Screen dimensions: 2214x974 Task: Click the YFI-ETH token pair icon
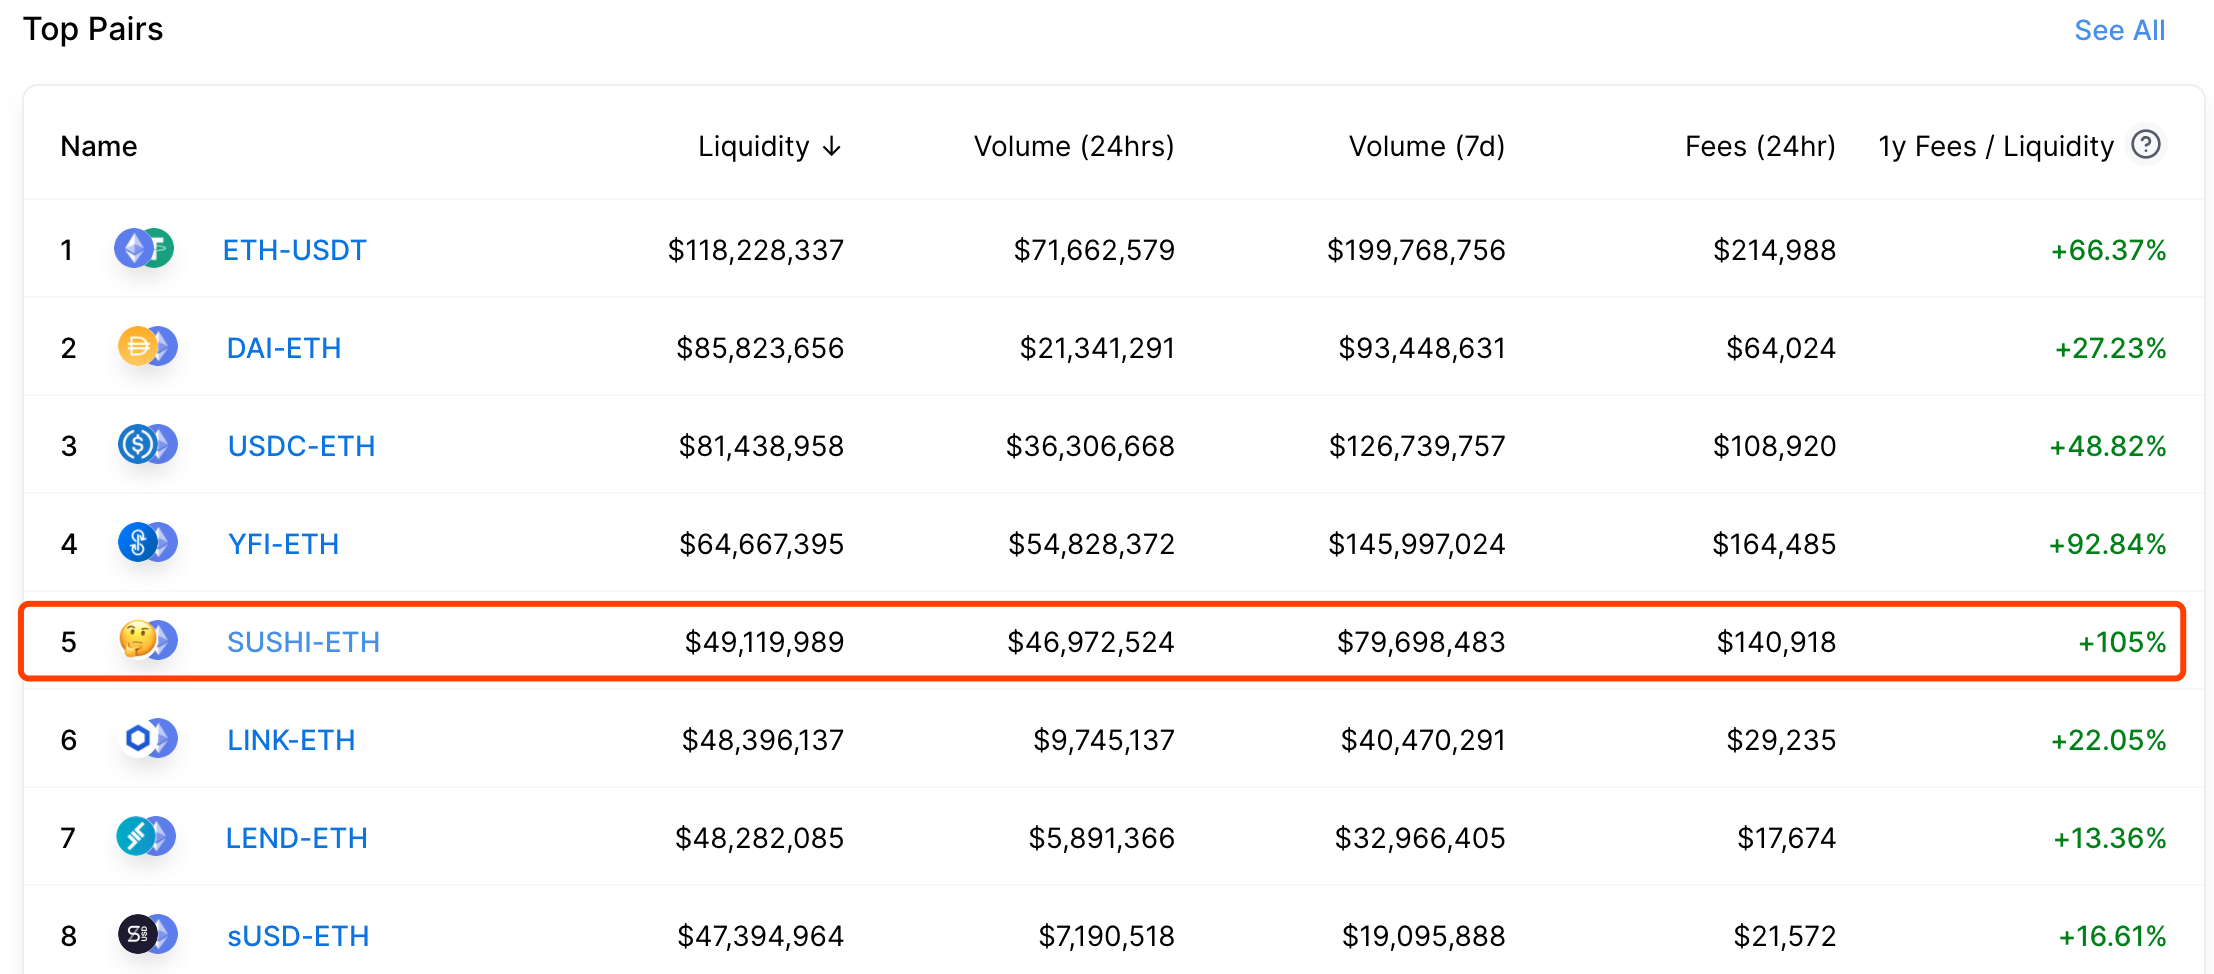pos(147,543)
